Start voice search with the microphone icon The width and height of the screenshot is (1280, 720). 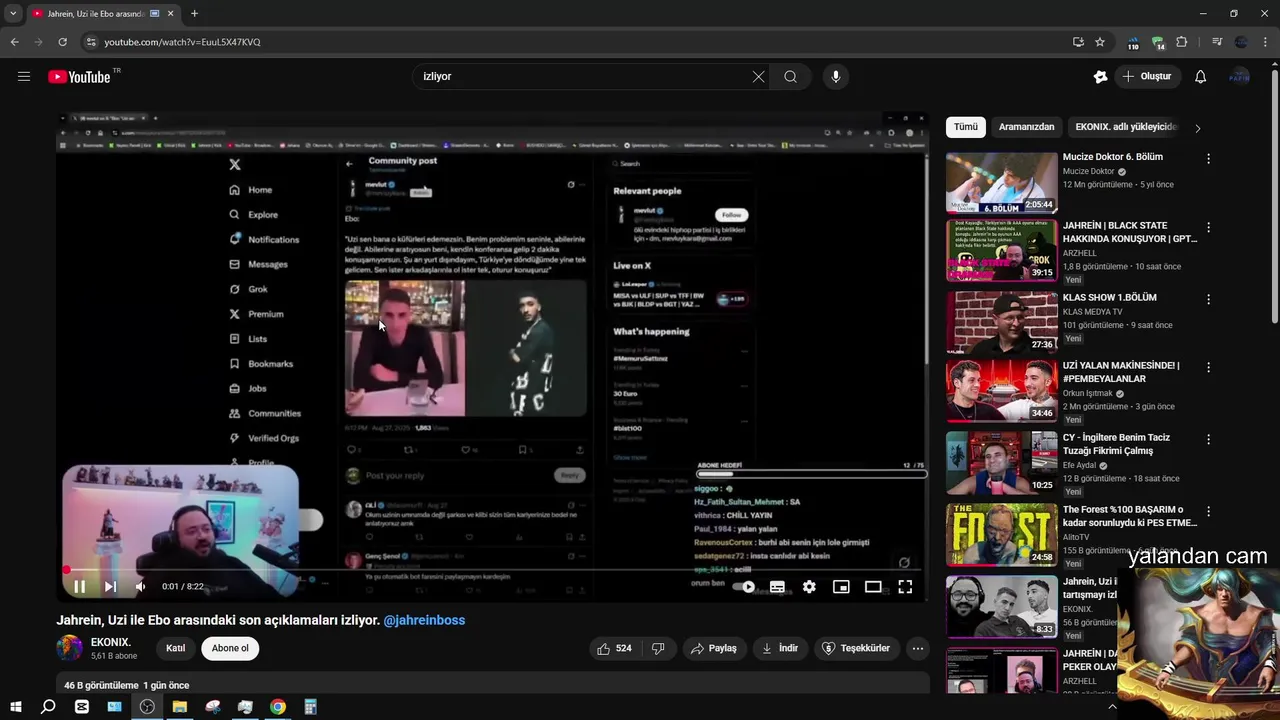click(x=836, y=77)
